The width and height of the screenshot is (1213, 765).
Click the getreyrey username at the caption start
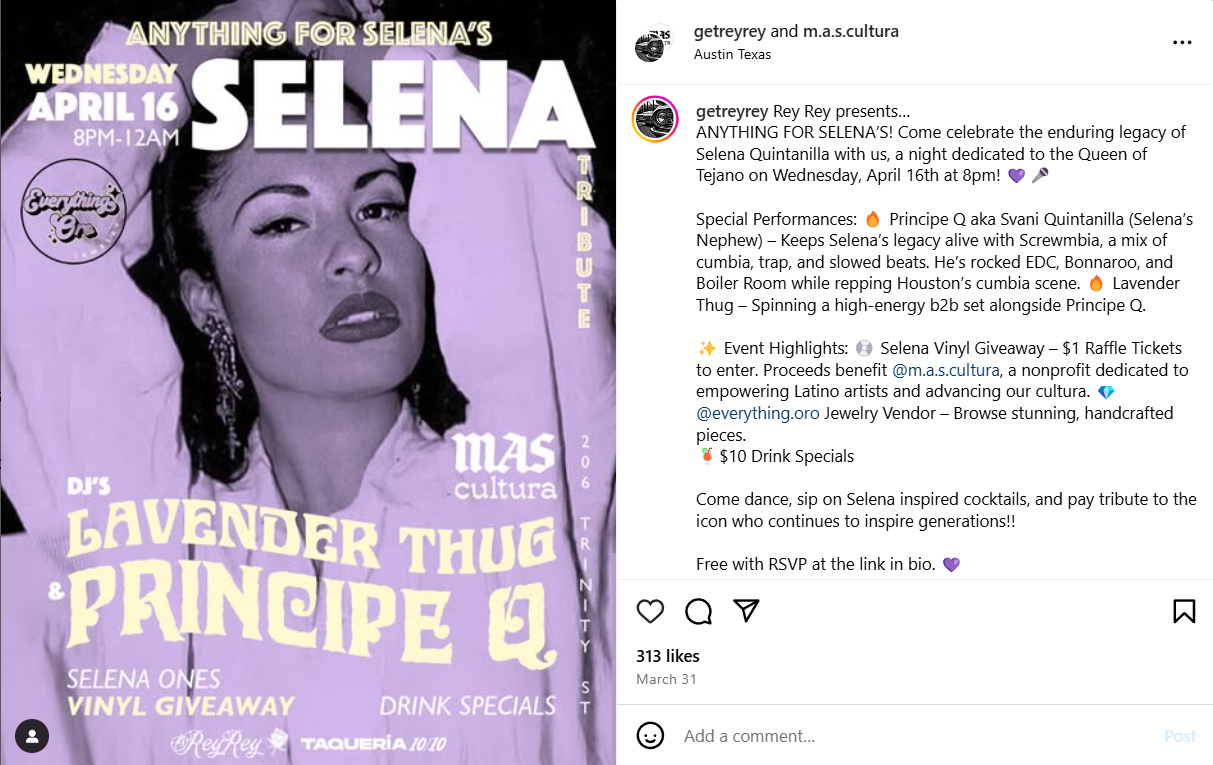[732, 110]
